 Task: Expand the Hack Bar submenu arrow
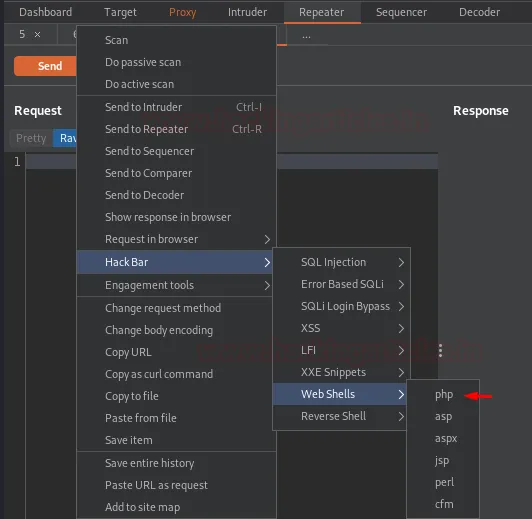pyautogui.click(x=267, y=262)
